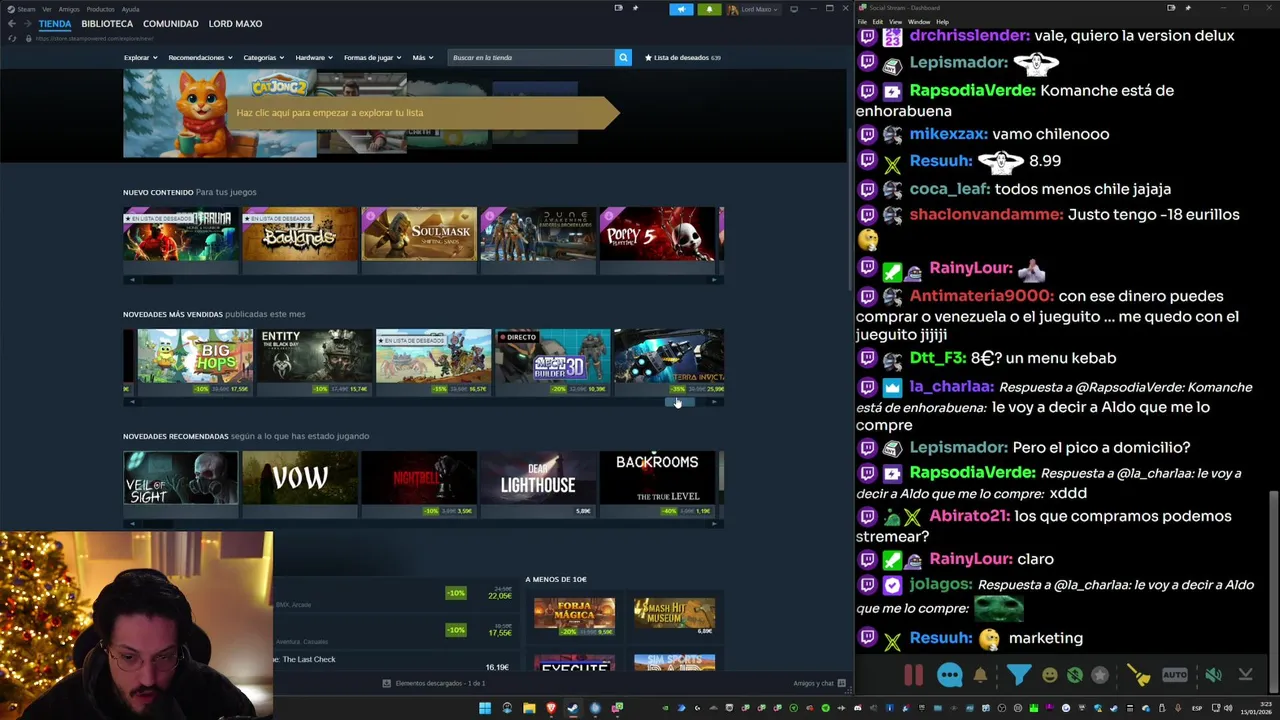Image resolution: width=1280 pixels, height=720 pixels.
Task: Open Brave browser from the taskbar
Action: (x=551, y=708)
